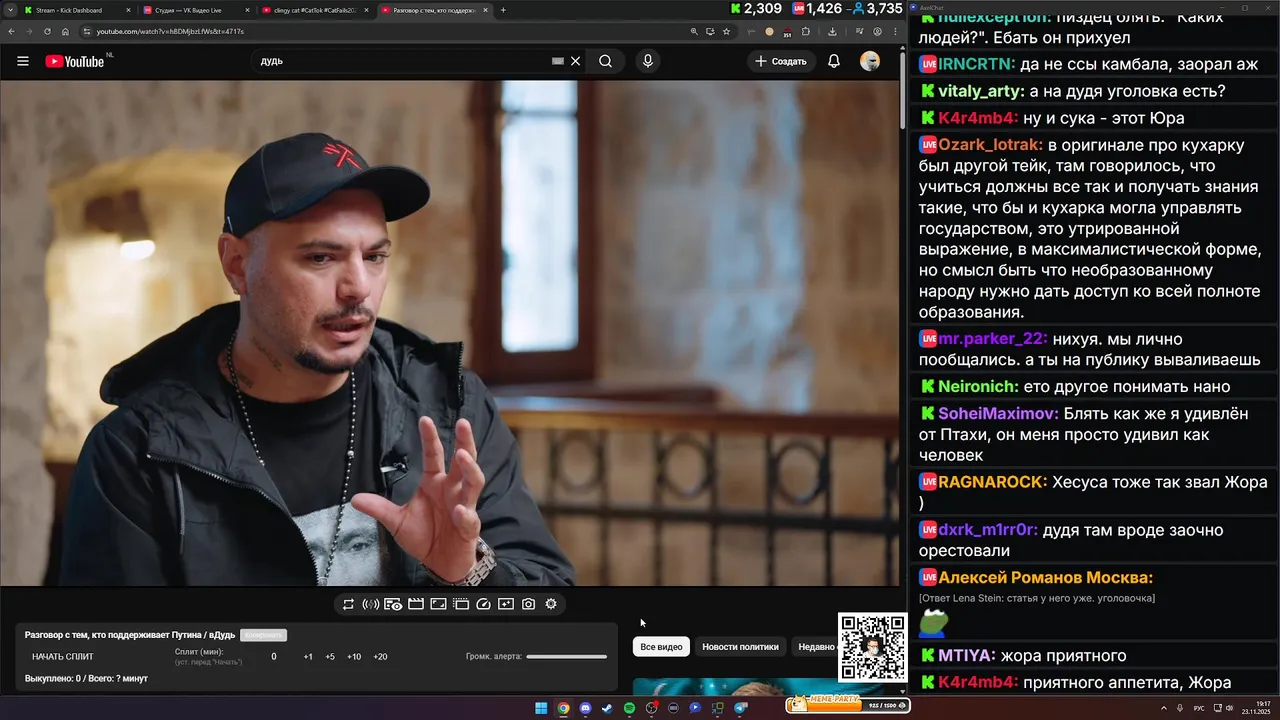
Task: Click the РУС language indicator
Action: point(1199,708)
